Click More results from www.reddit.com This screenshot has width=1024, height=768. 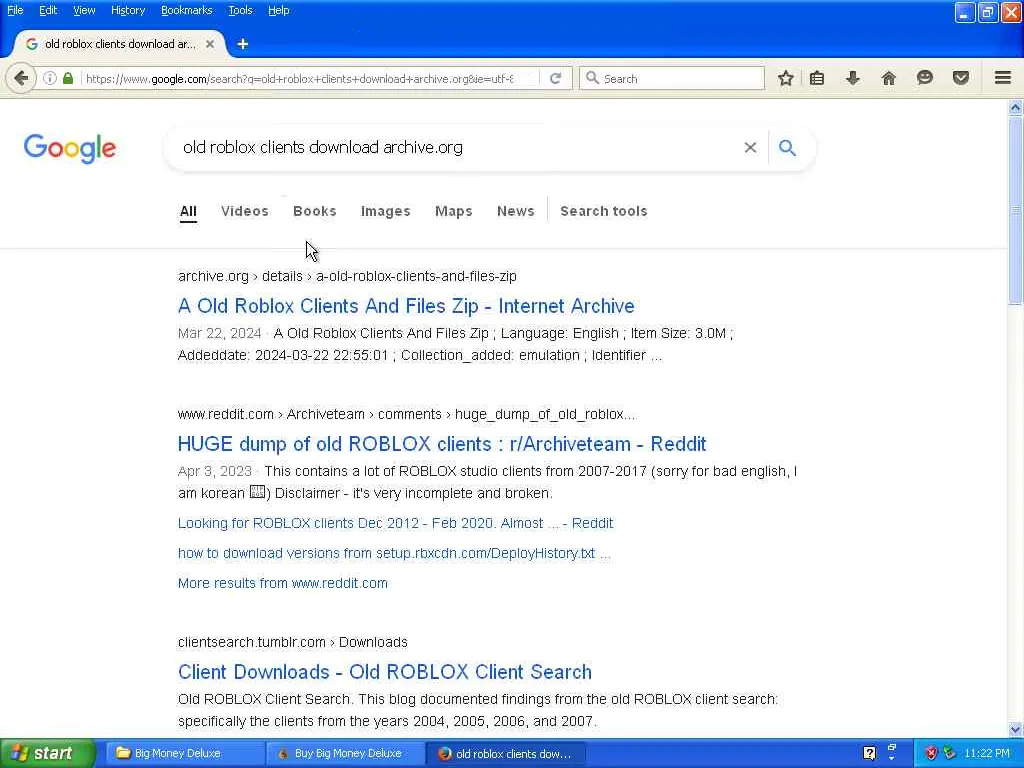[x=283, y=583]
